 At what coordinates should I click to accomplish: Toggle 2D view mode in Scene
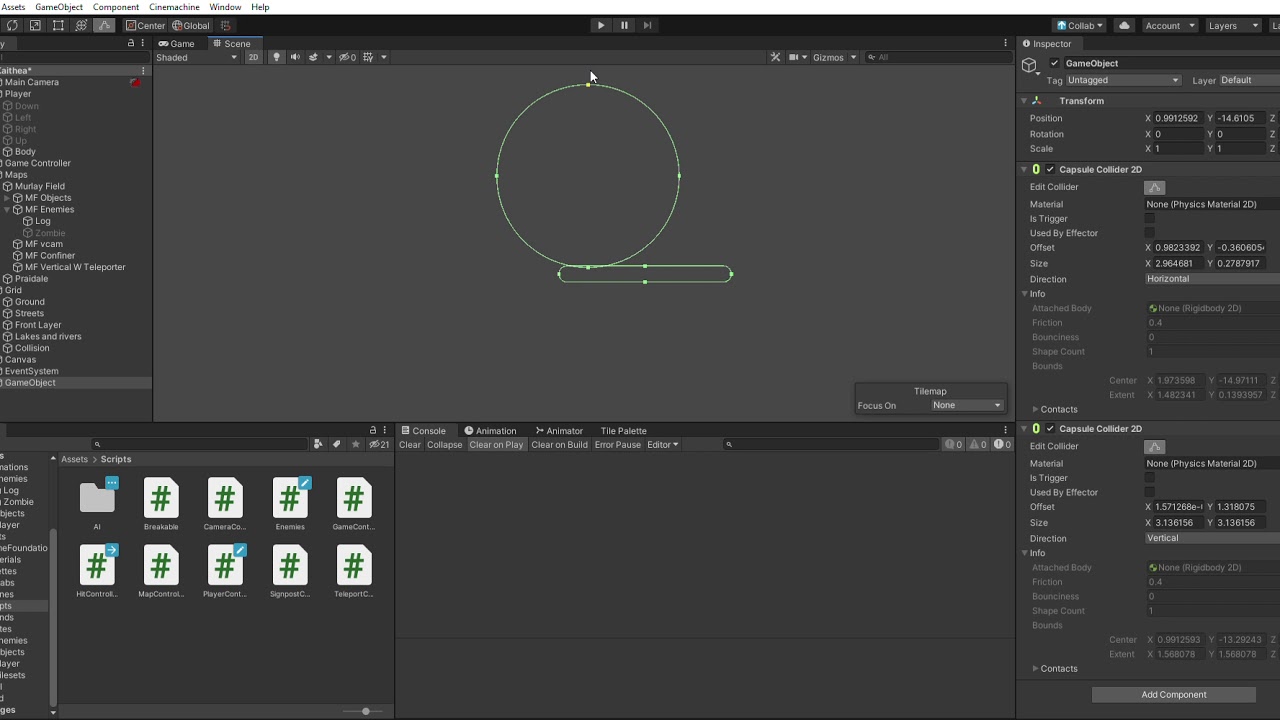[253, 57]
